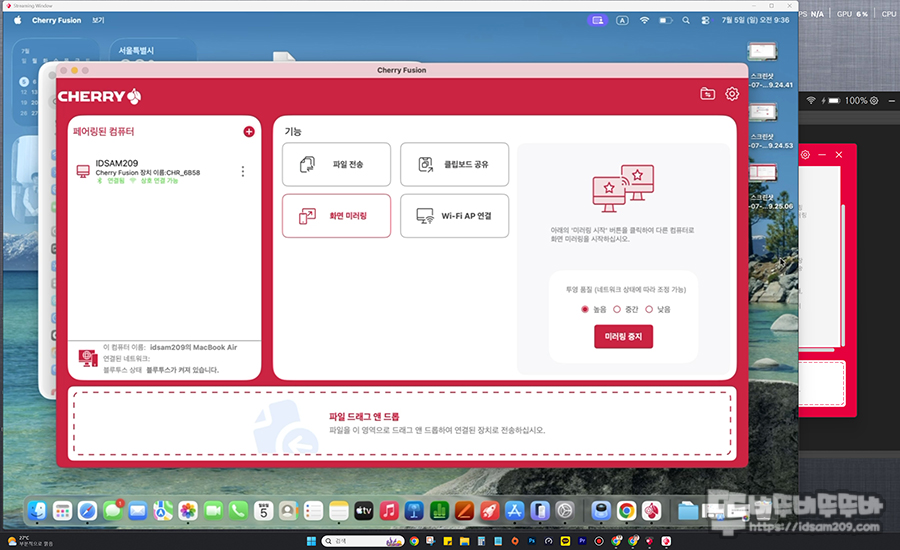
Task: Open Google Chrome from the Dock
Action: coord(626,510)
